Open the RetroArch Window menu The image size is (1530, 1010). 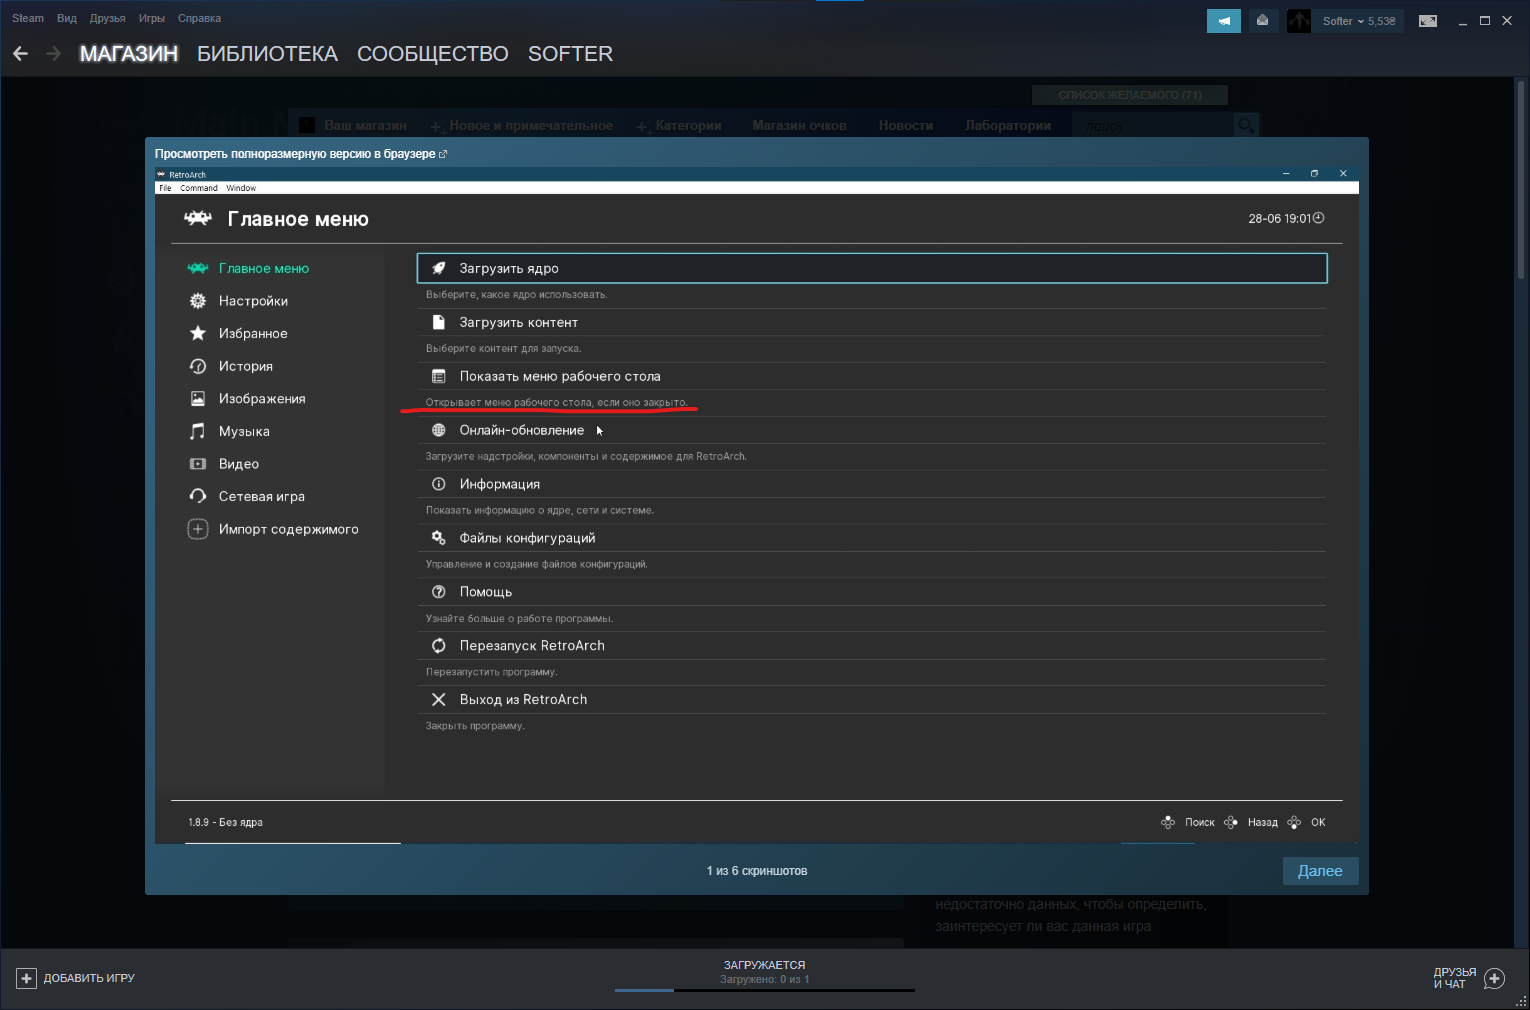[241, 188]
